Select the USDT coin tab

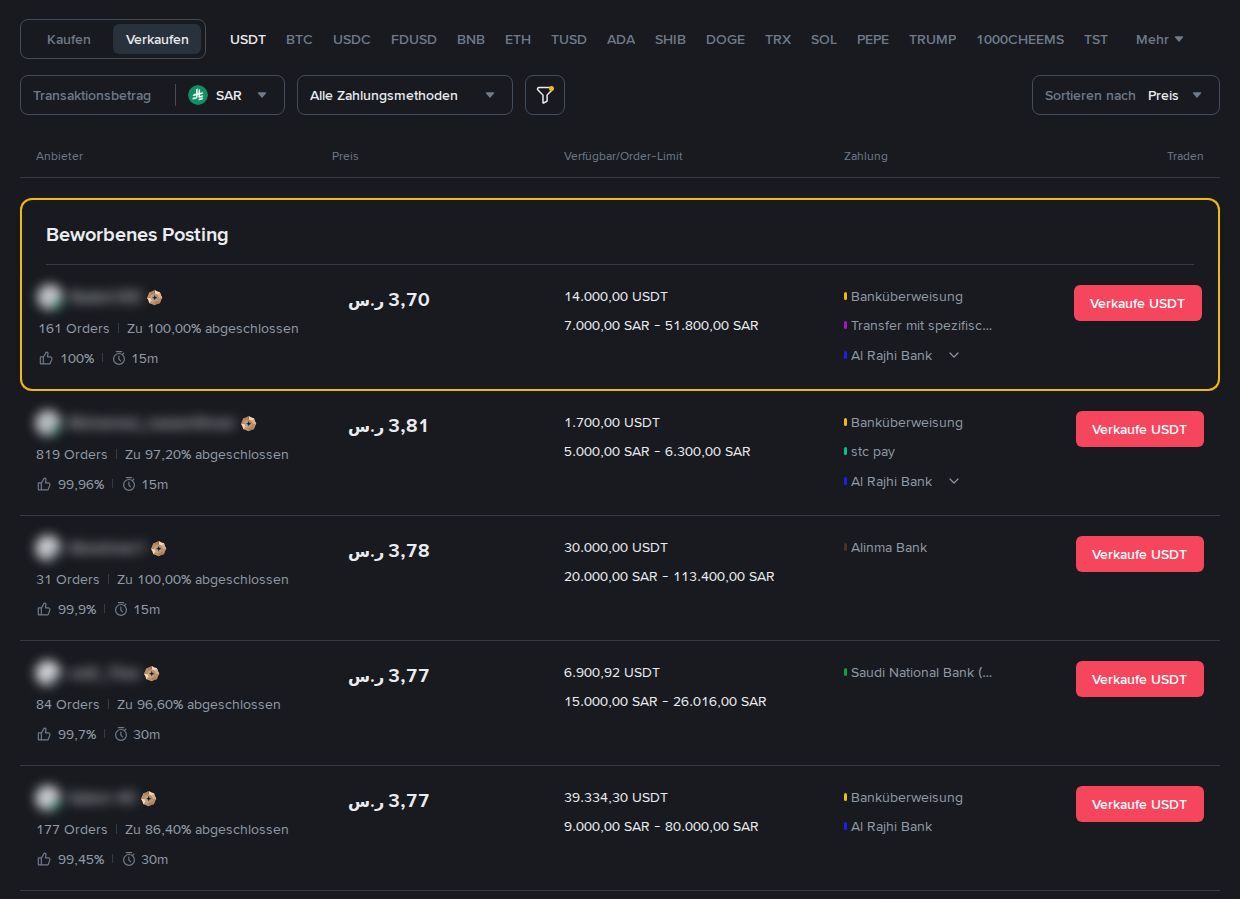pyautogui.click(x=248, y=39)
